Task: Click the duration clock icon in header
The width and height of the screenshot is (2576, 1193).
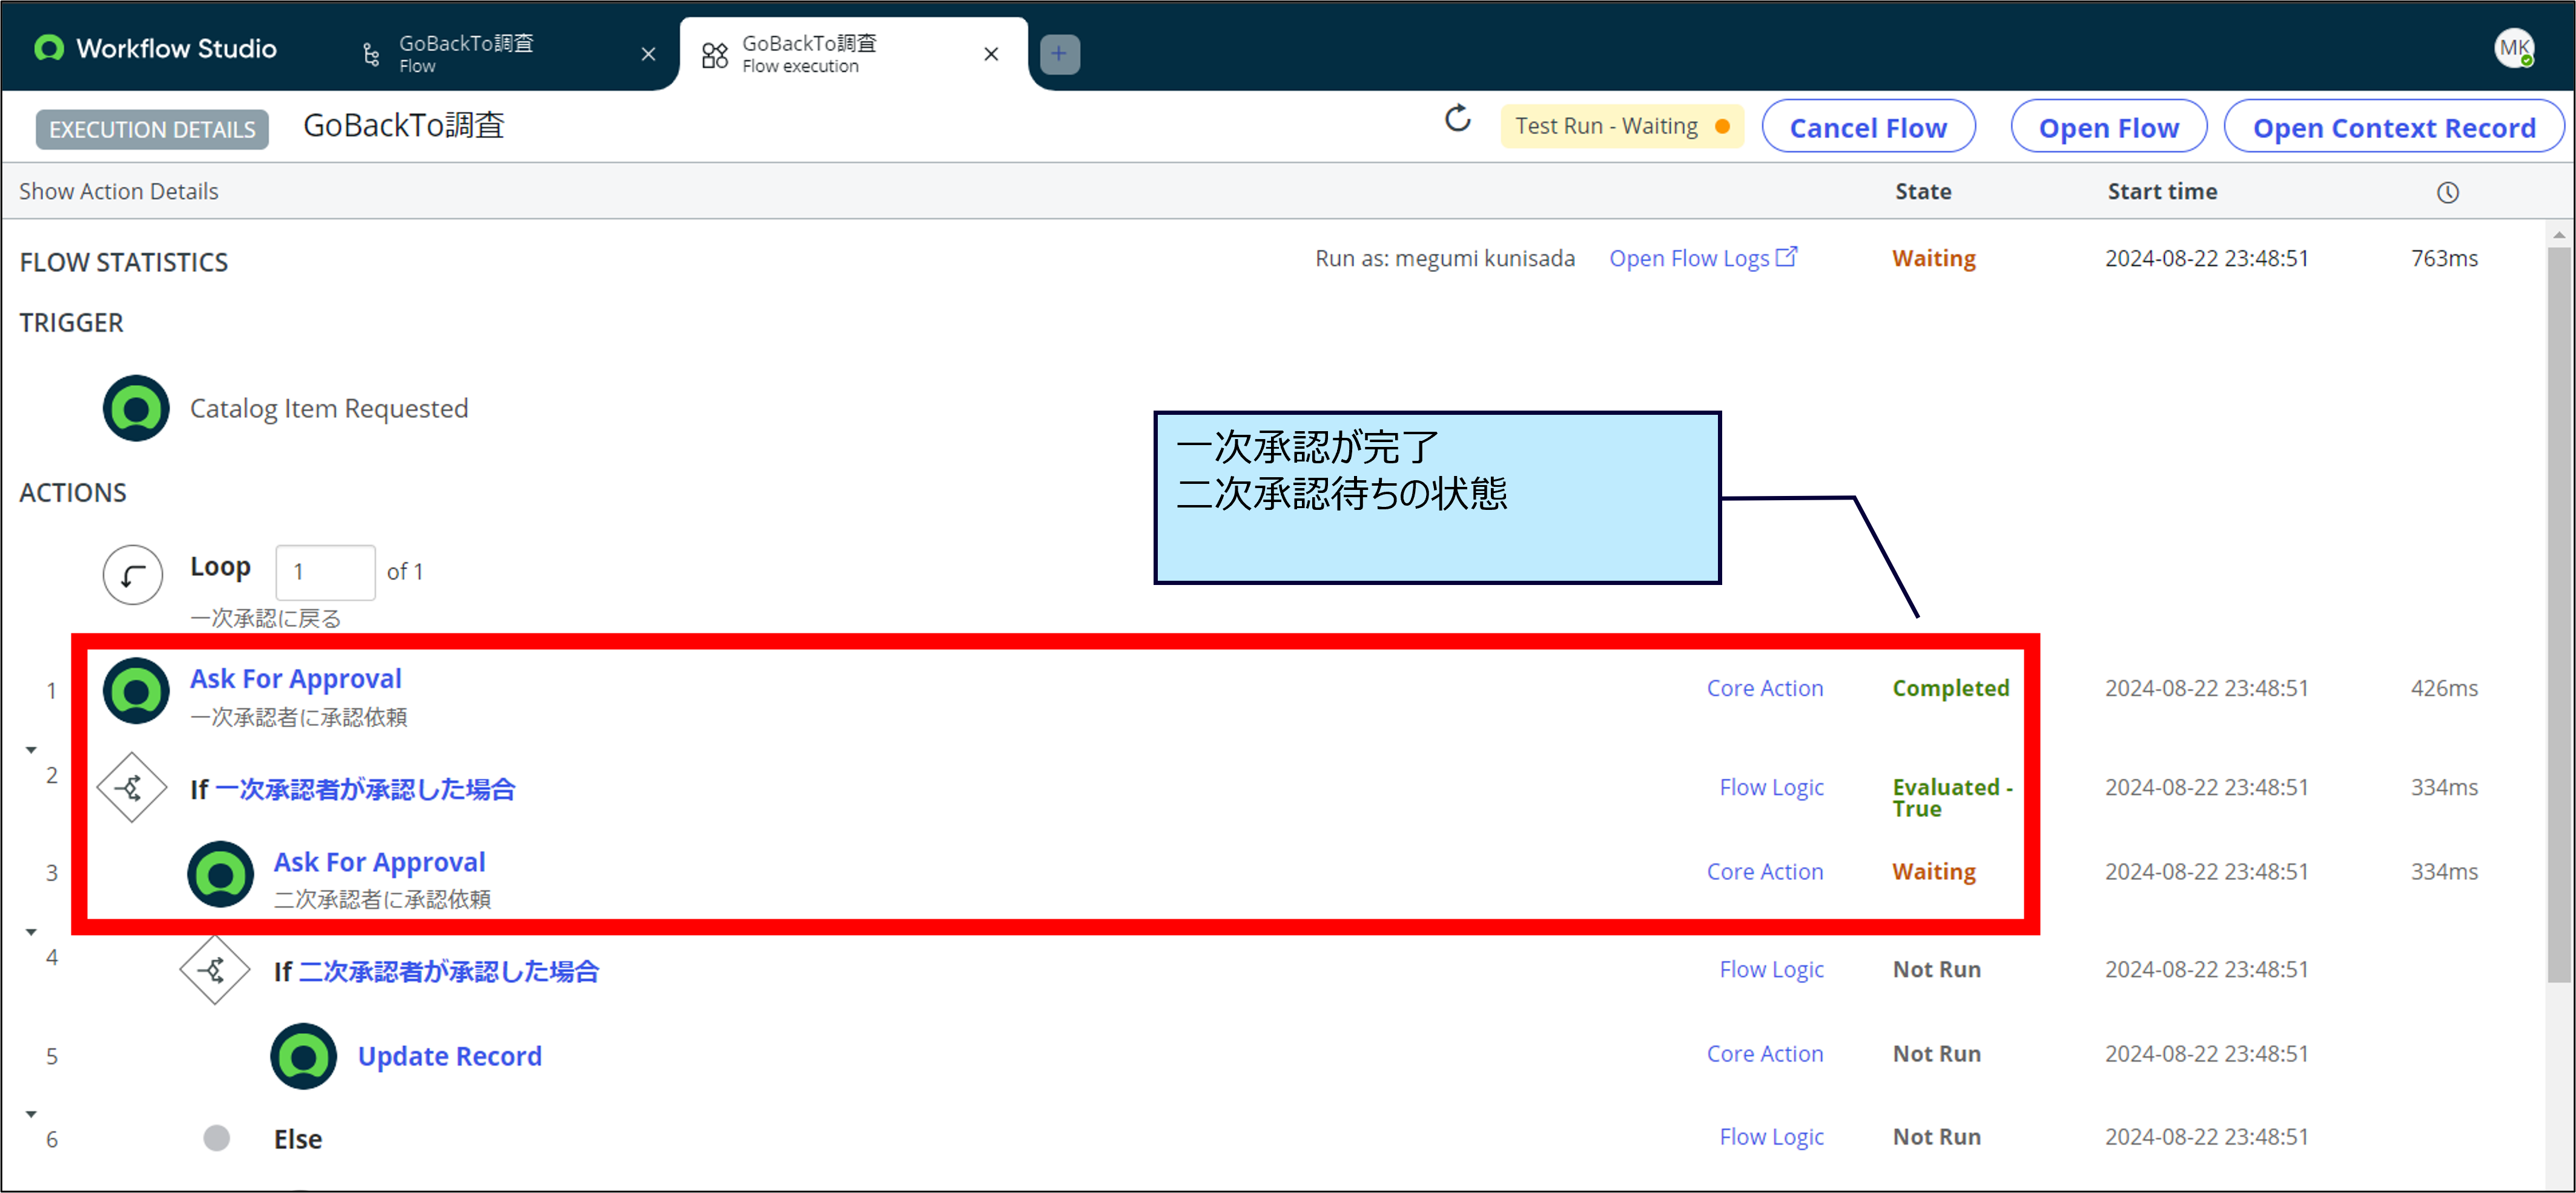Action: coord(2447,192)
